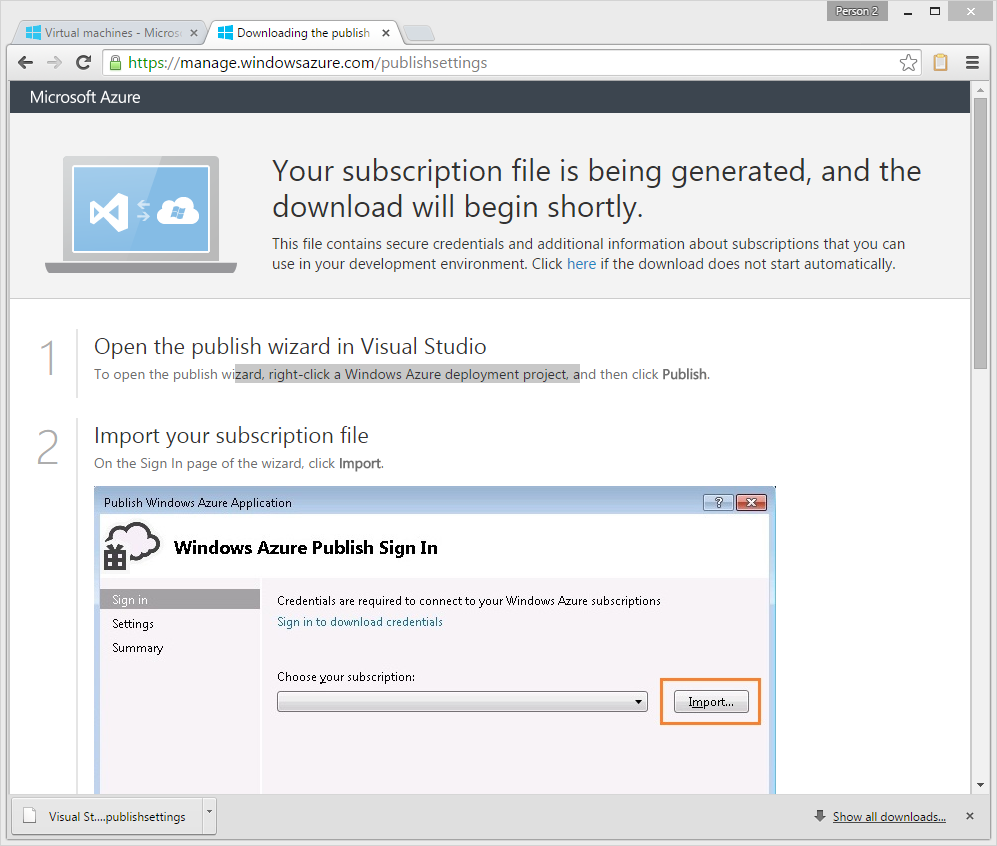Open the Chrome hamburger menu
This screenshot has width=997, height=846.
(972, 62)
